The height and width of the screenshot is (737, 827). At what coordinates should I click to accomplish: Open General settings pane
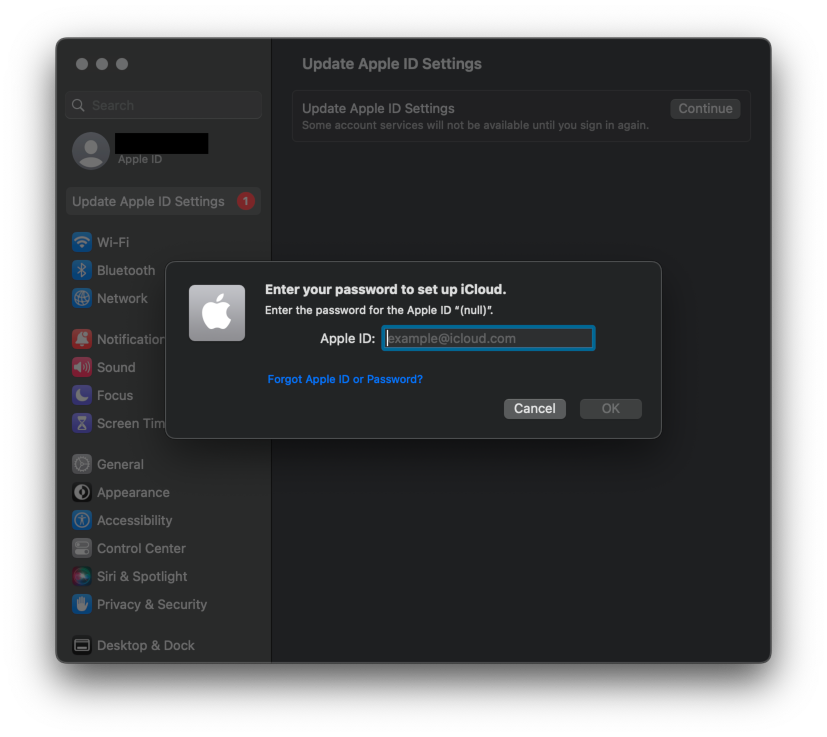pyautogui.click(x=120, y=464)
